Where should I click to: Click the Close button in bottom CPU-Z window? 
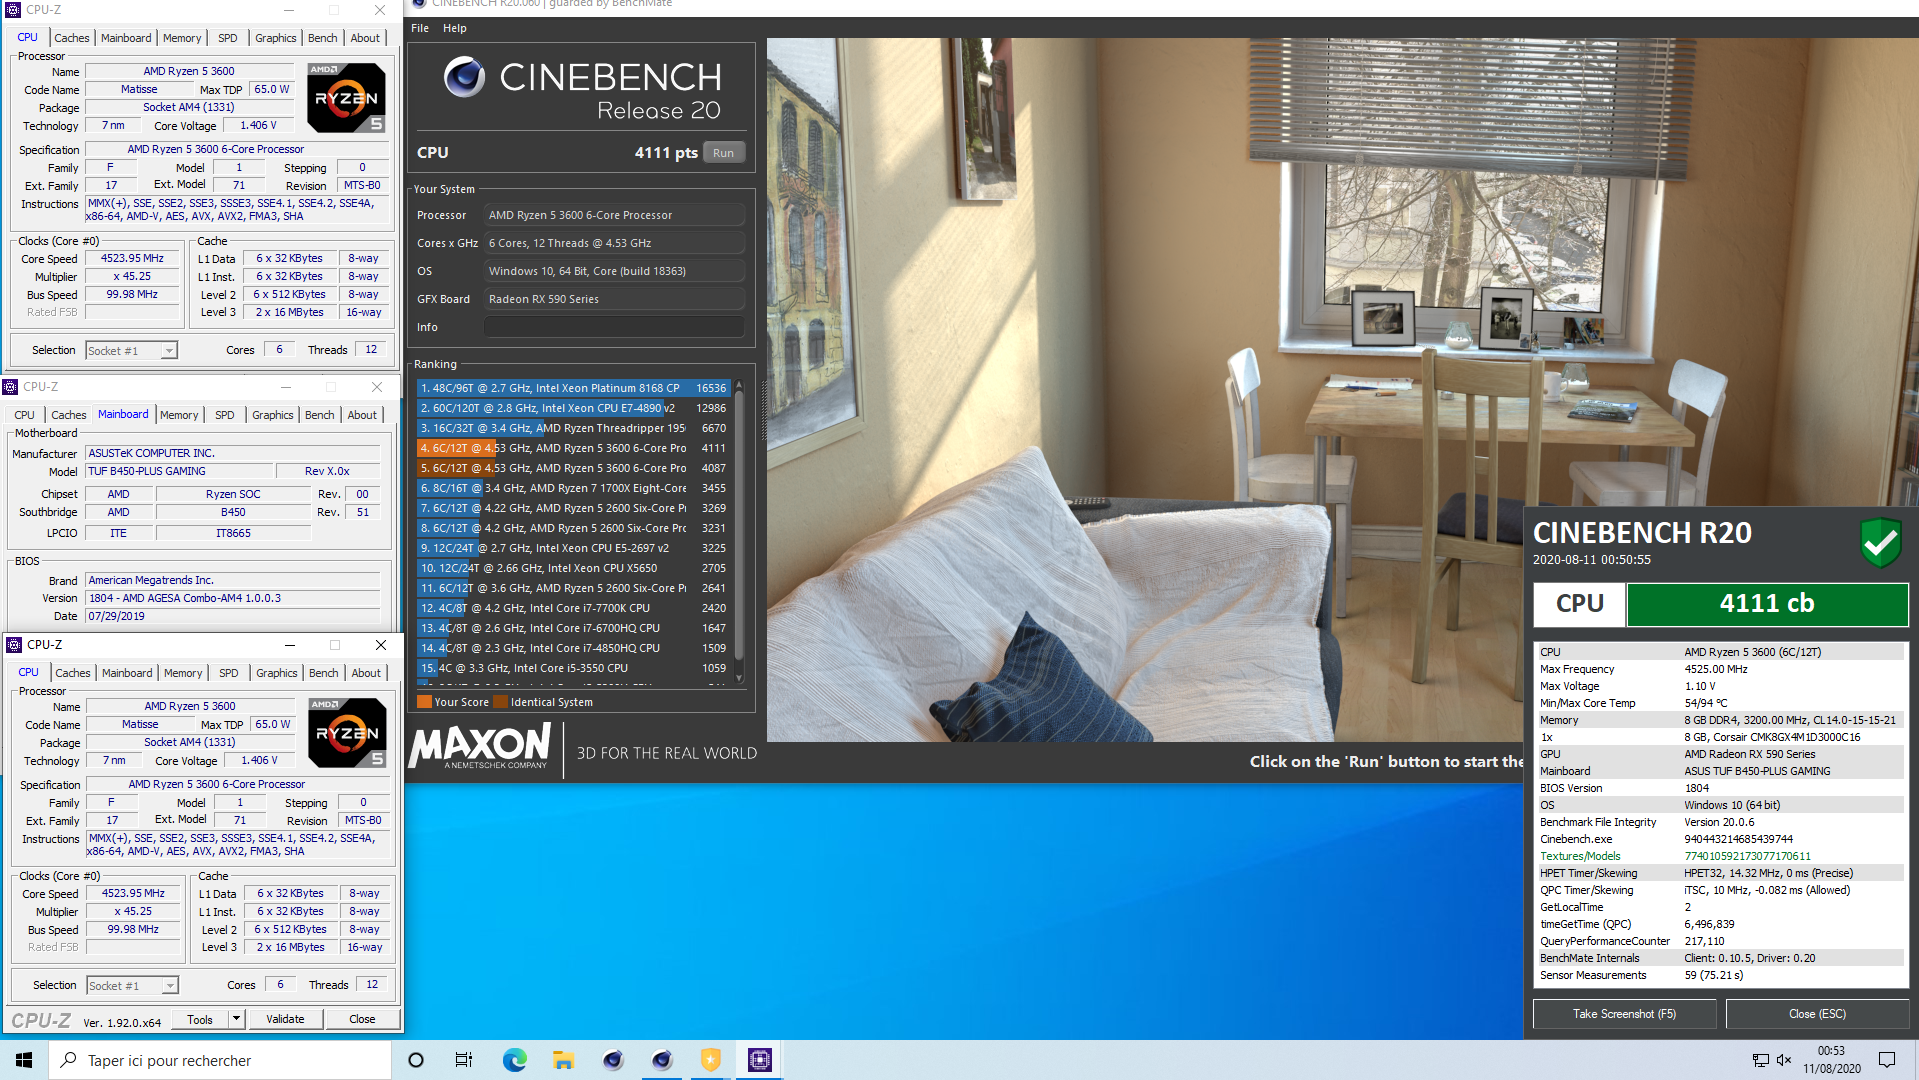tap(362, 1019)
